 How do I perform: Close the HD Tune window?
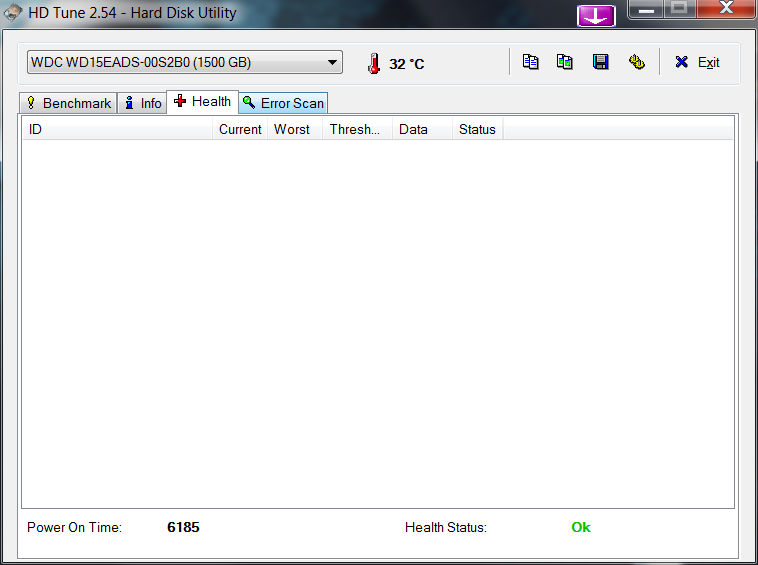point(726,9)
